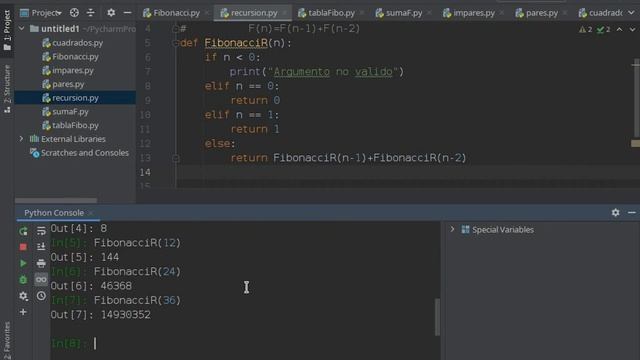Screen dimensions: 640x360
Task: Click scroll to the end icon
Action: (41, 247)
